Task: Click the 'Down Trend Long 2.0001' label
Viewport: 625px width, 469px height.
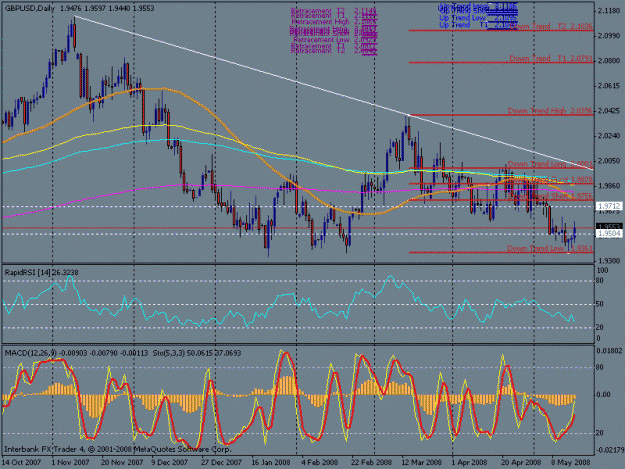Action: pos(550,164)
